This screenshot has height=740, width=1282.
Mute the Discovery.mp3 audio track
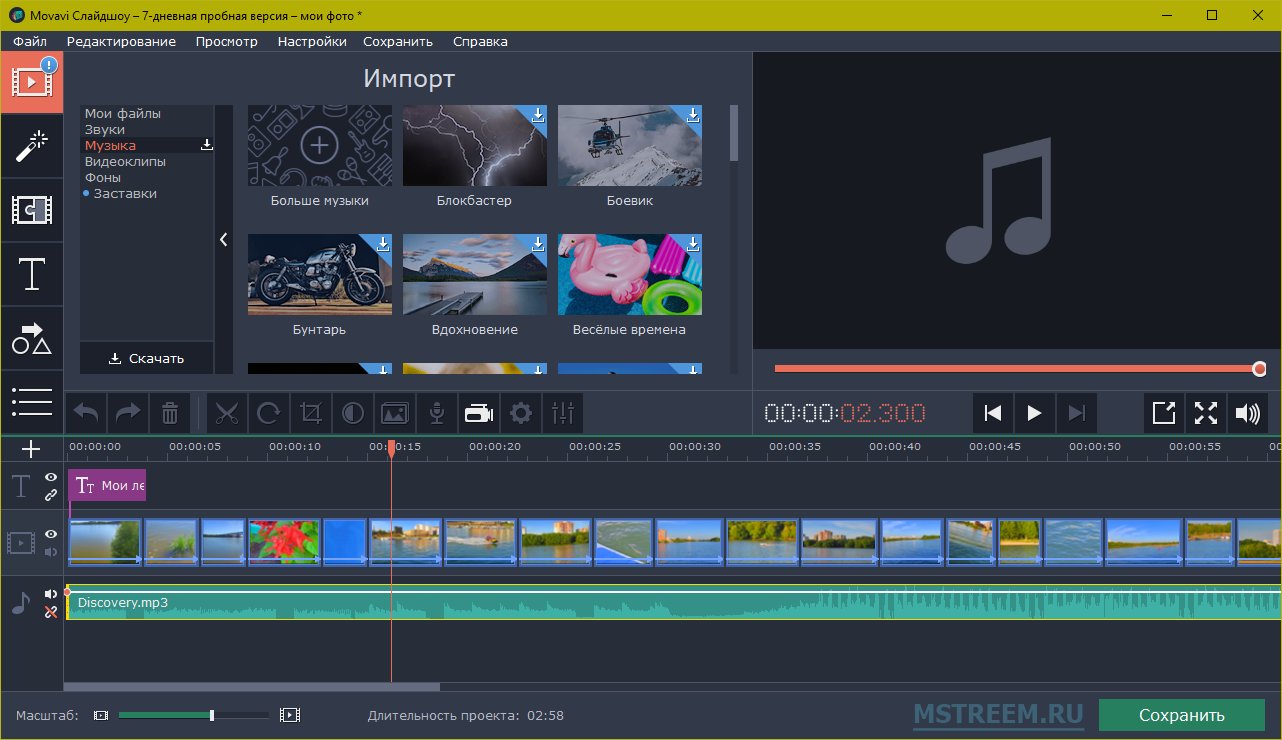point(51,594)
